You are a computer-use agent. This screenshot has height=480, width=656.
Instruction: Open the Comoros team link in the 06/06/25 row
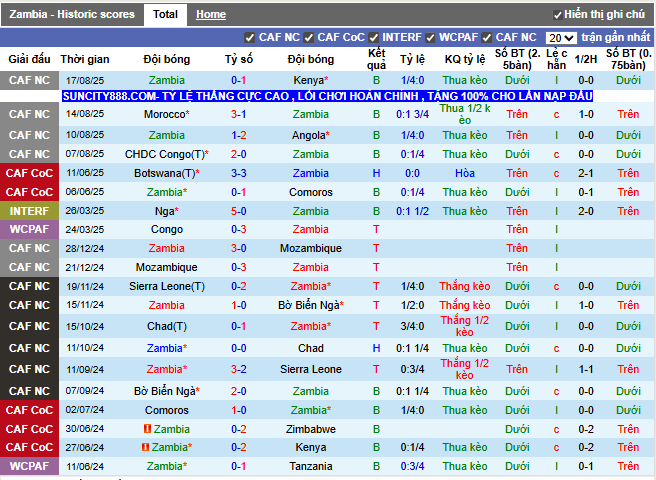point(311,193)
